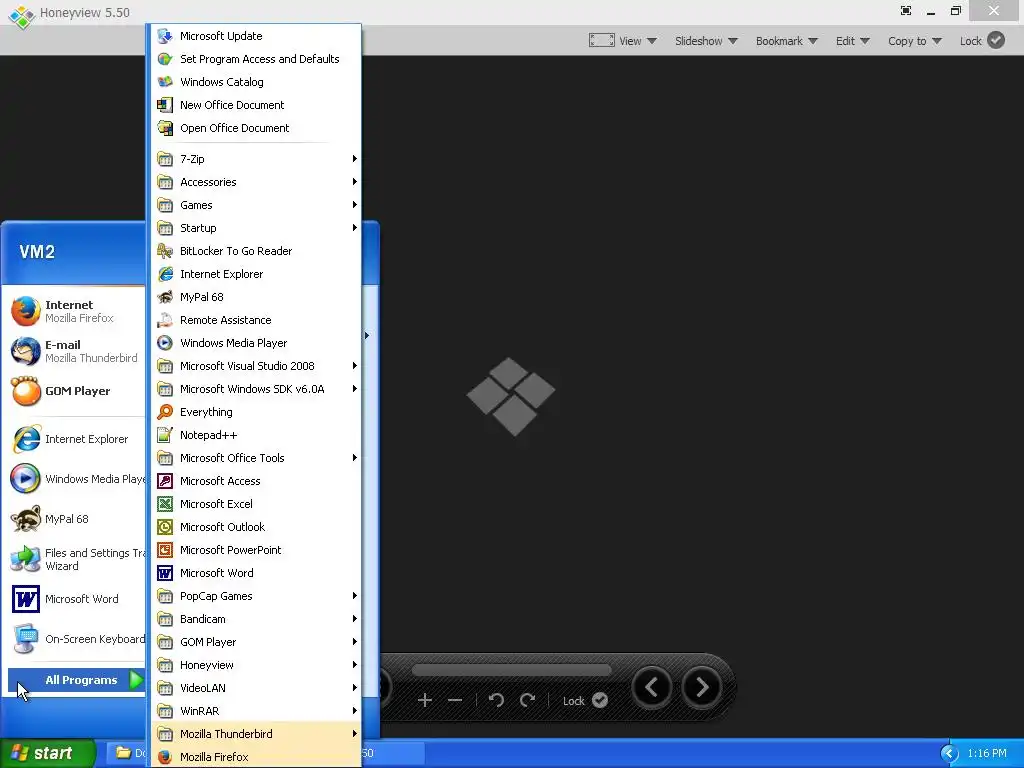Go to previous image in Honeyview
This screenshot has height=768, width=1024.
click(651, 687)
